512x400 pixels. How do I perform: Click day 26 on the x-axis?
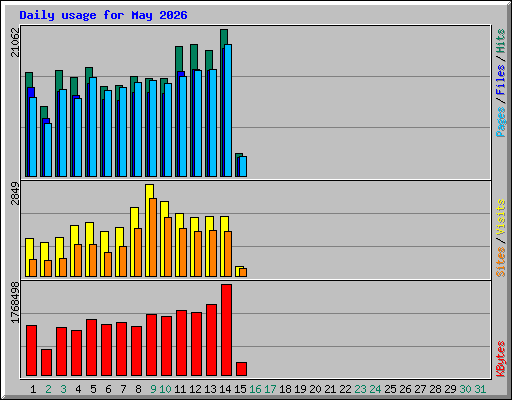(x=405, y=389)
